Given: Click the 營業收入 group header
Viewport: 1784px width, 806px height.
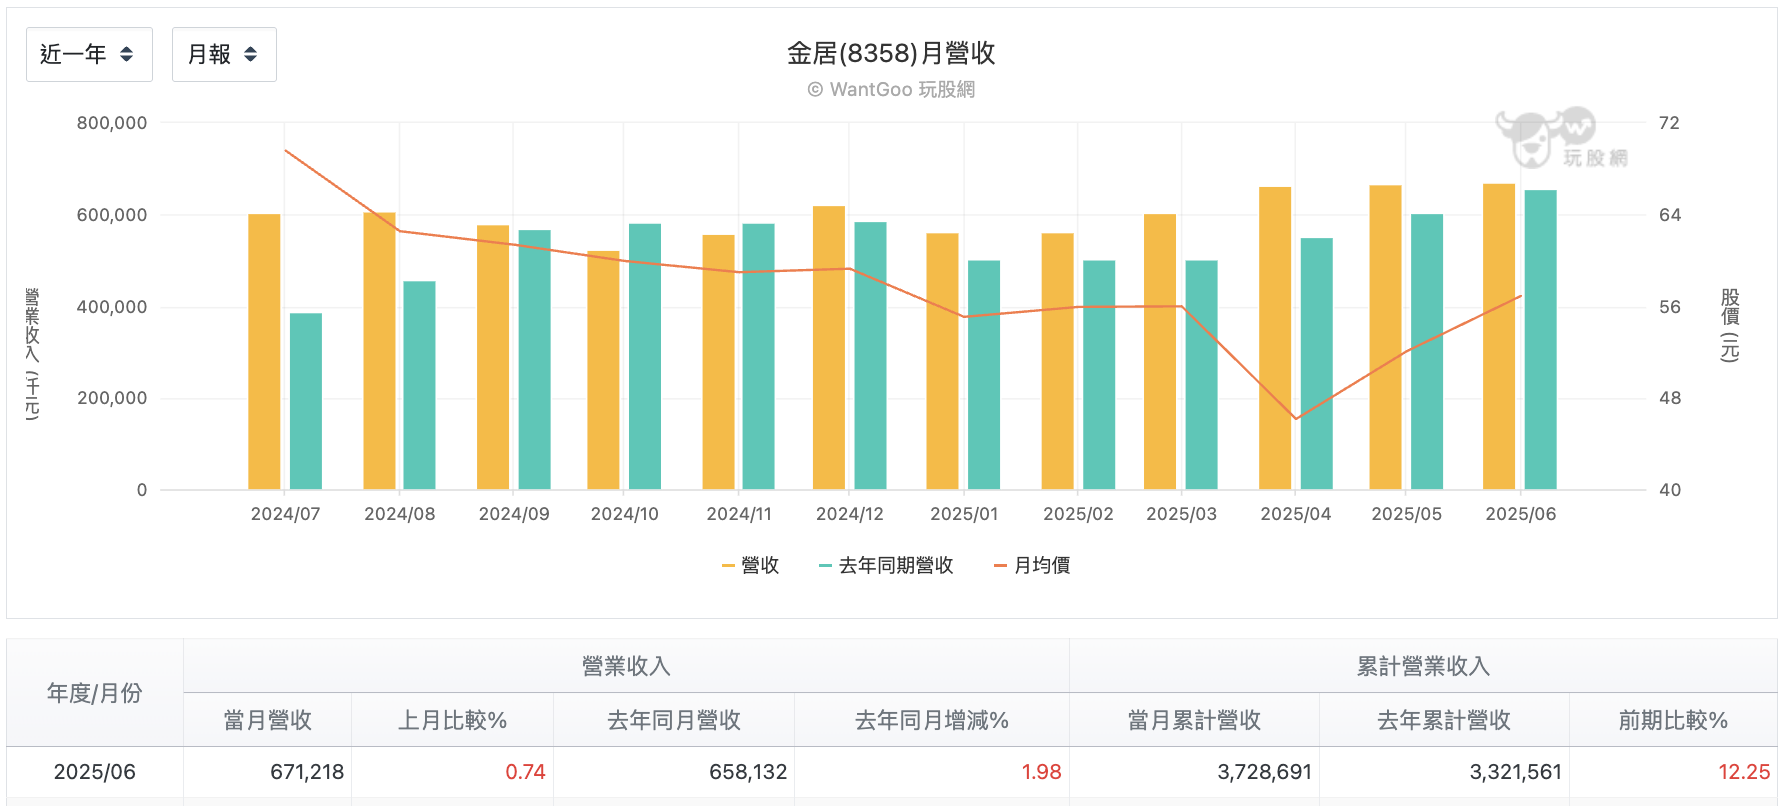Looking at the screenshot, I should click(626, 666).
